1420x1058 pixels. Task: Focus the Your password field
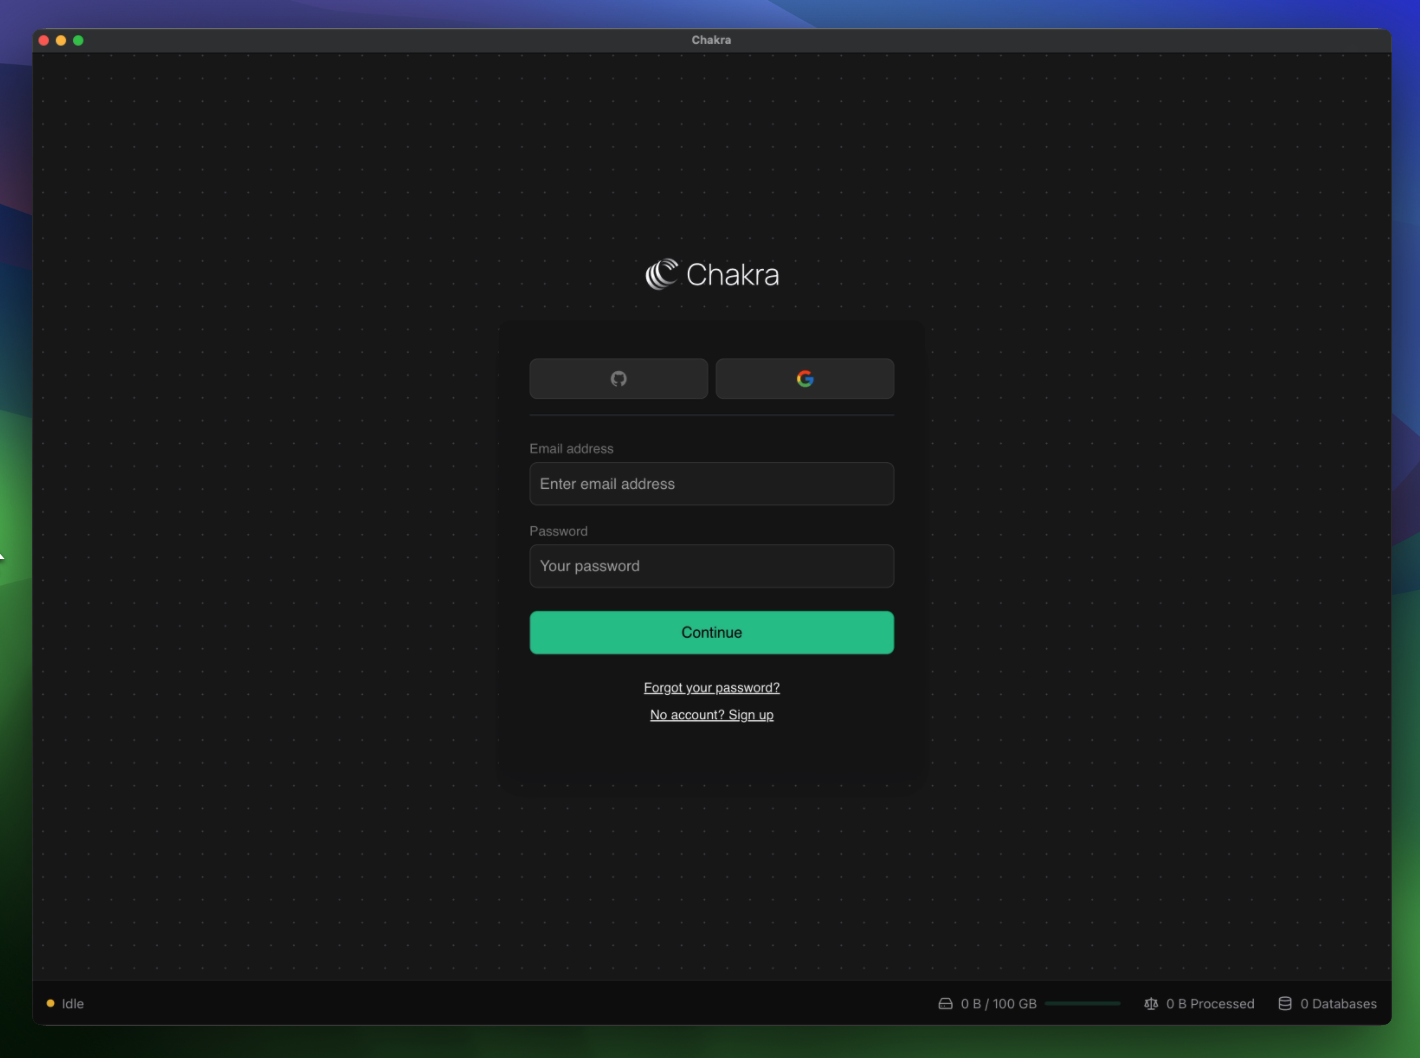coord(712,566)
